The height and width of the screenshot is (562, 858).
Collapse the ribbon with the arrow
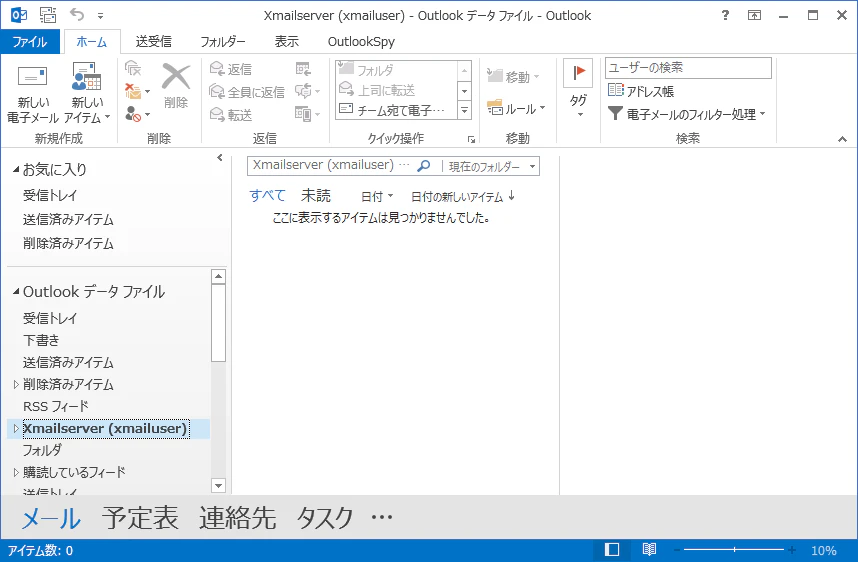[842, 140]
